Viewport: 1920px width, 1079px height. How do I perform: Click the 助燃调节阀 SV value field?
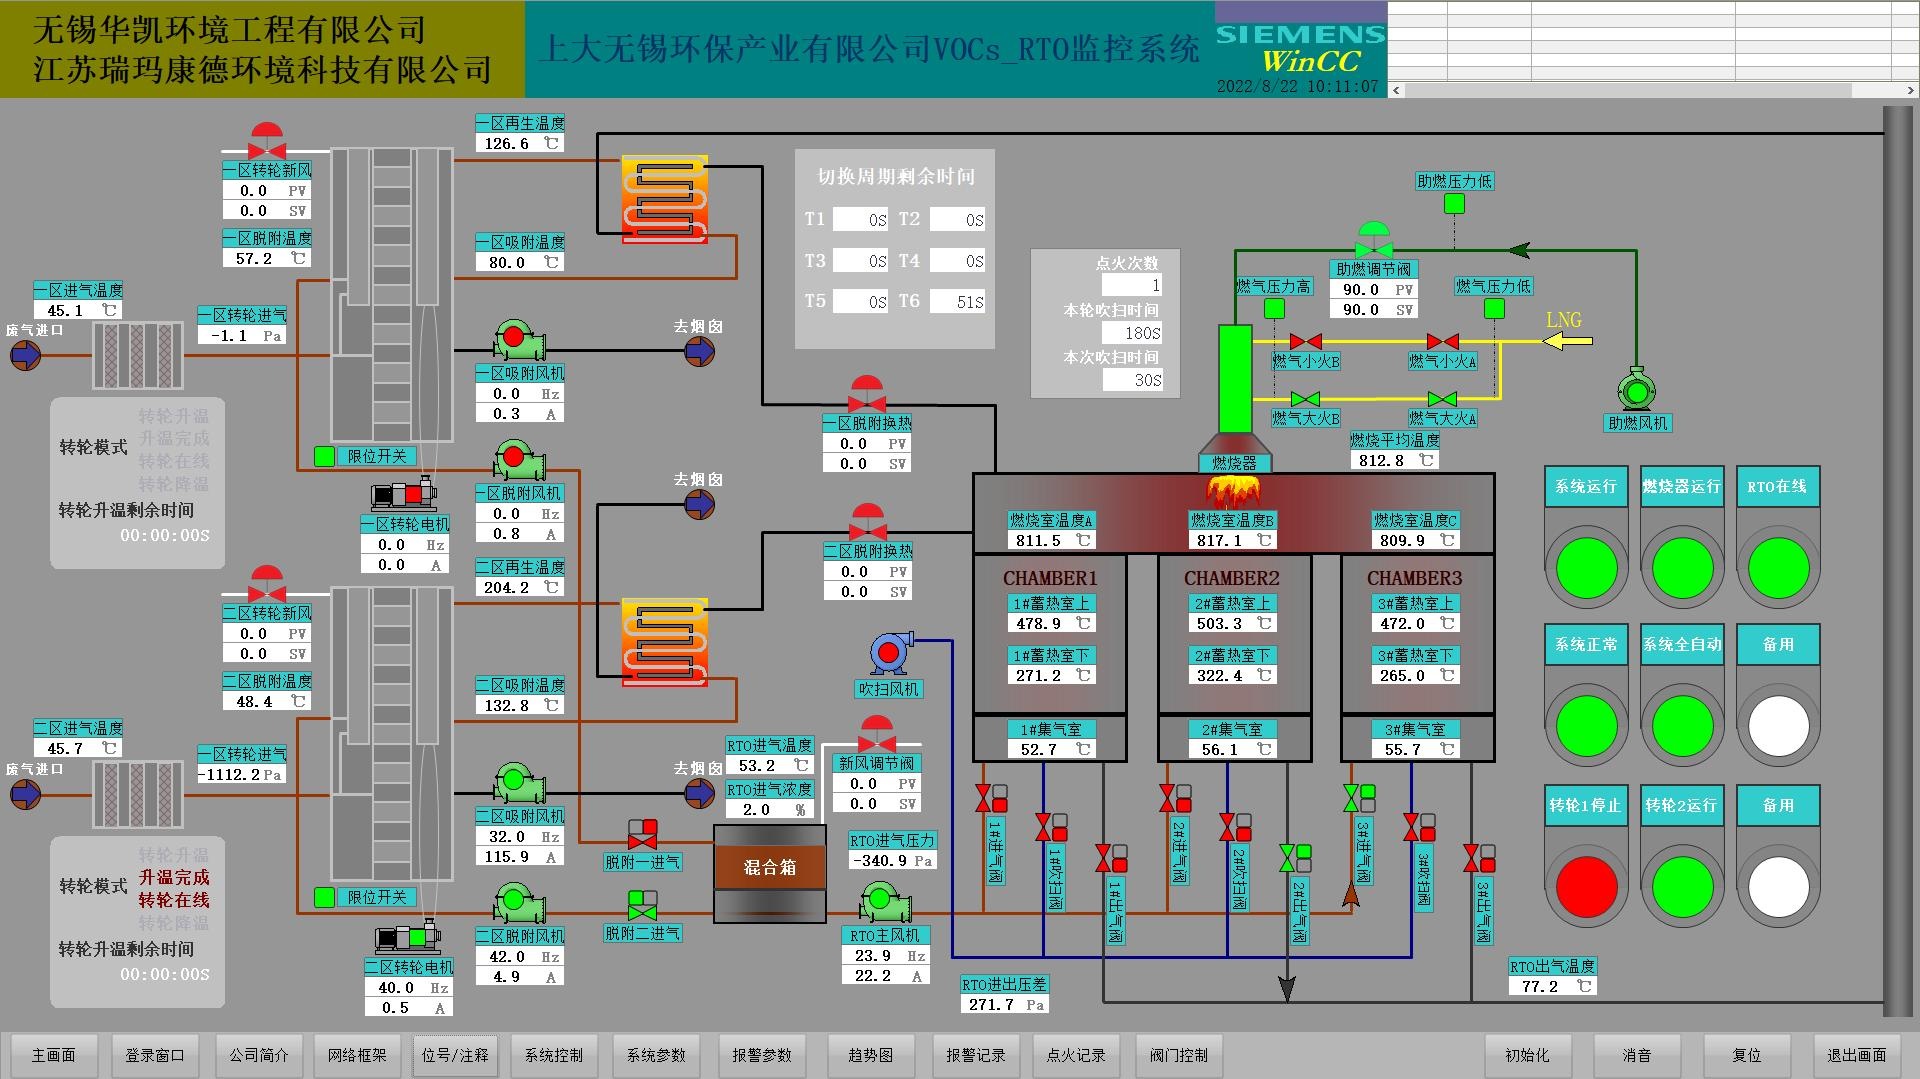(1362, 310)
